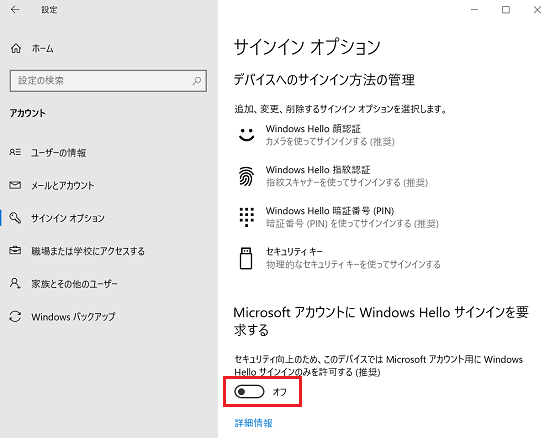Maximize the Settings window

click(x=506, y=10)
